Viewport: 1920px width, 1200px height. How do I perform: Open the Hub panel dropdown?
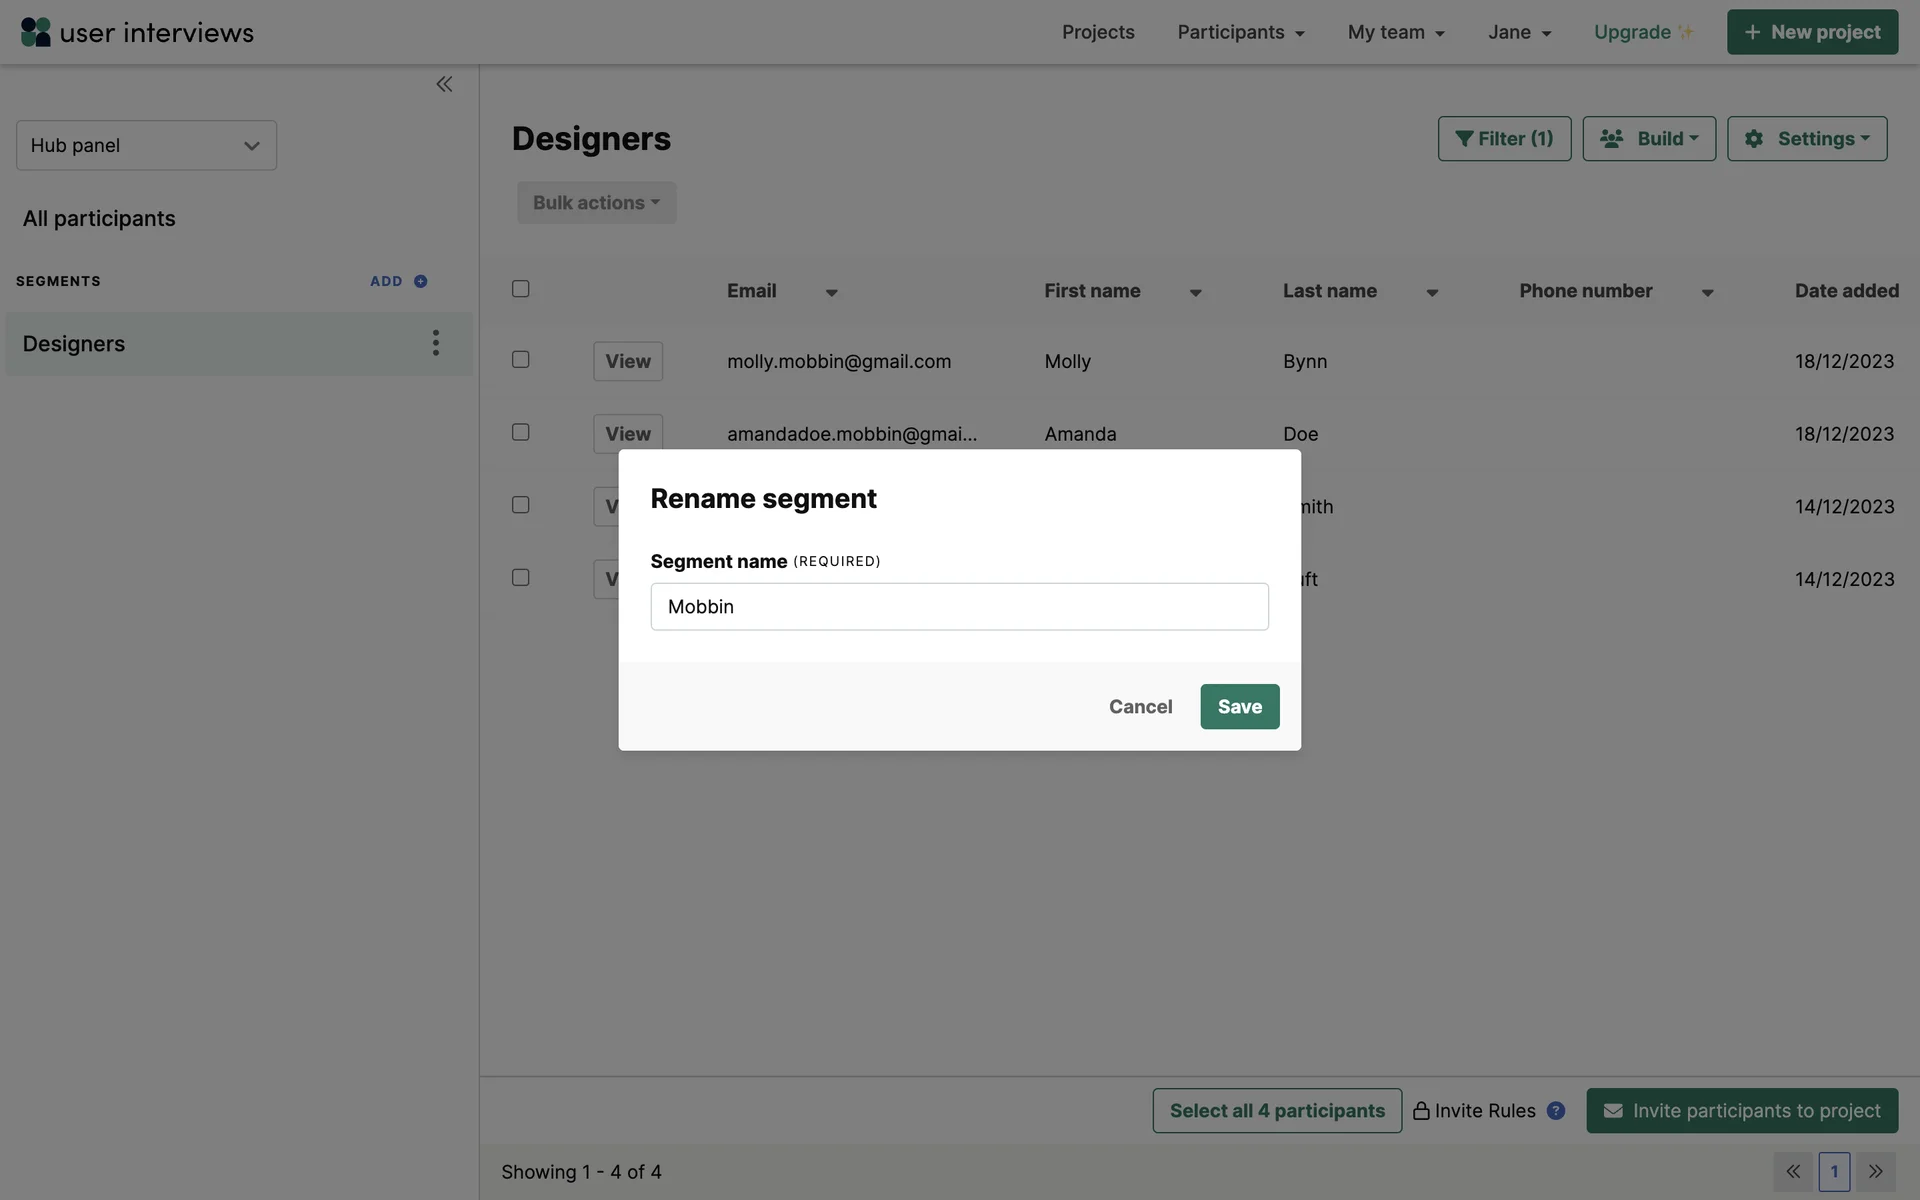point(146,146)
